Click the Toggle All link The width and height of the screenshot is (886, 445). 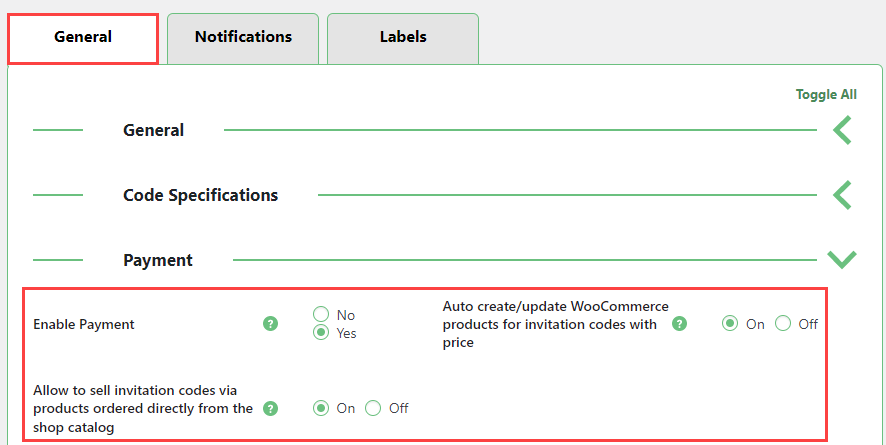click(826, 95)
